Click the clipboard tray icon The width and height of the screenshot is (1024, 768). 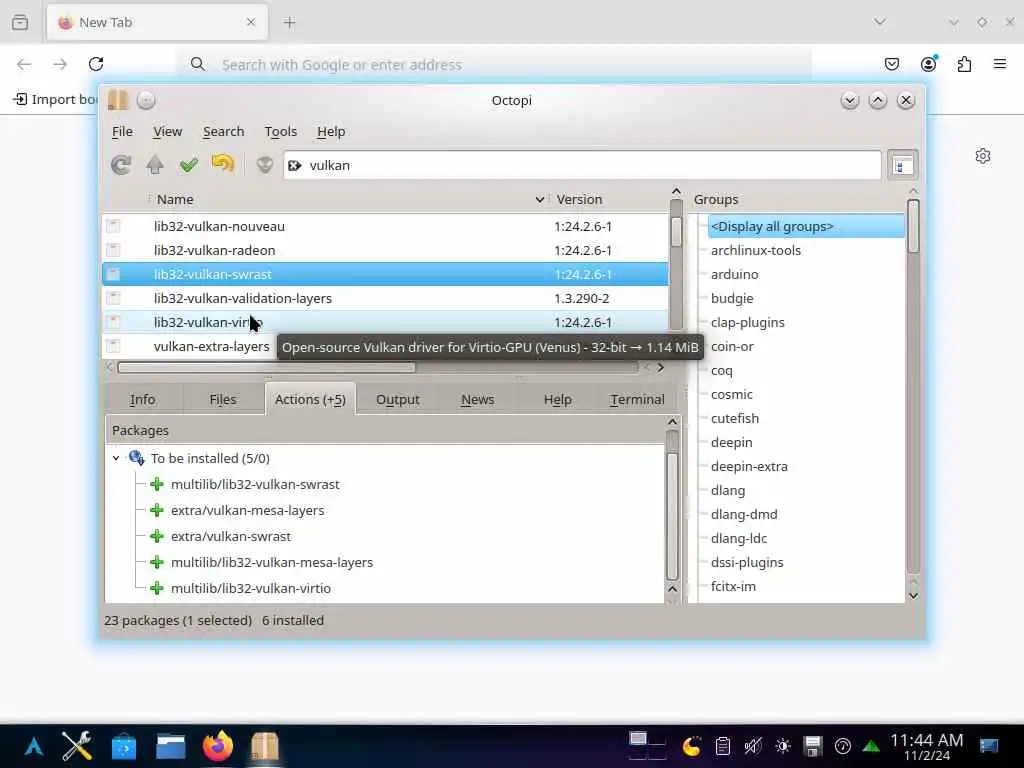click(x=722, y=746)
